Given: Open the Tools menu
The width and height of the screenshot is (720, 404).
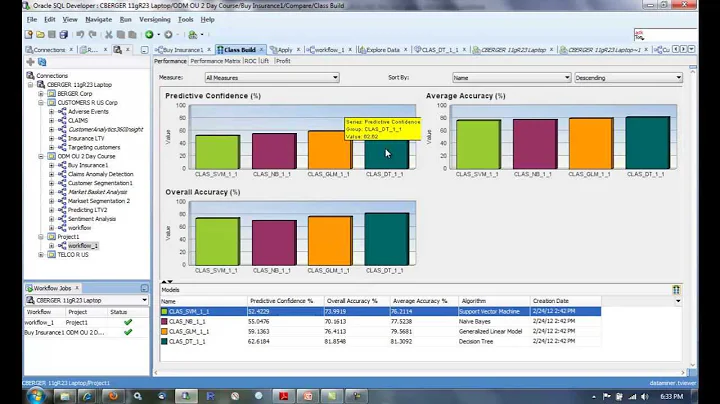Looking at the screenshot, I should coord(186,19).
